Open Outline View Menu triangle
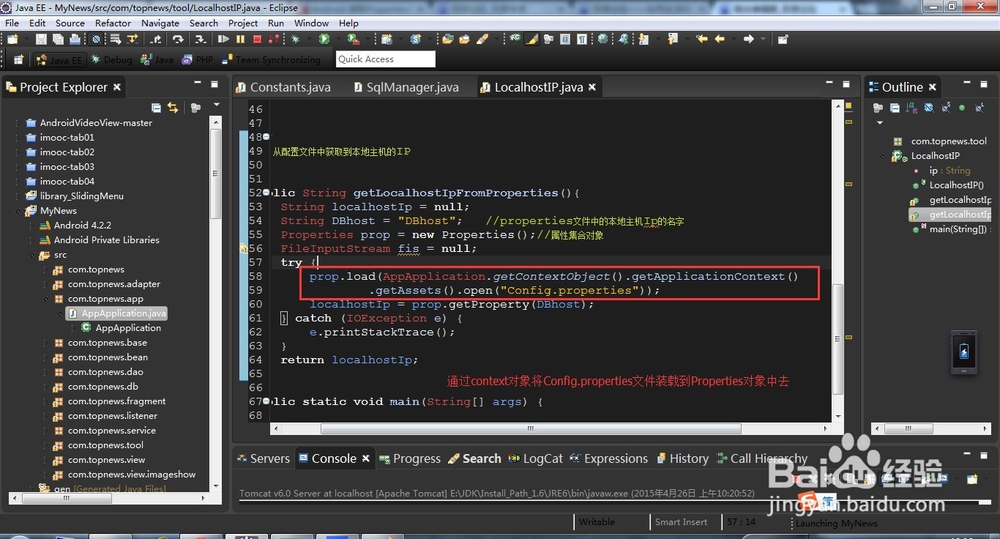This screenshot has width=1000, height=539. [879, 122]
